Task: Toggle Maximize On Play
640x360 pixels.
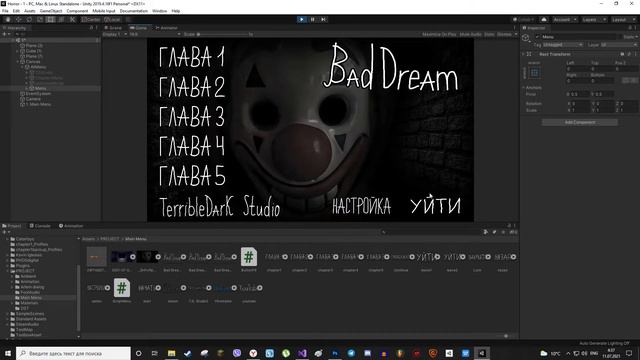Action: pyautogui.click(x=439, y=34)
